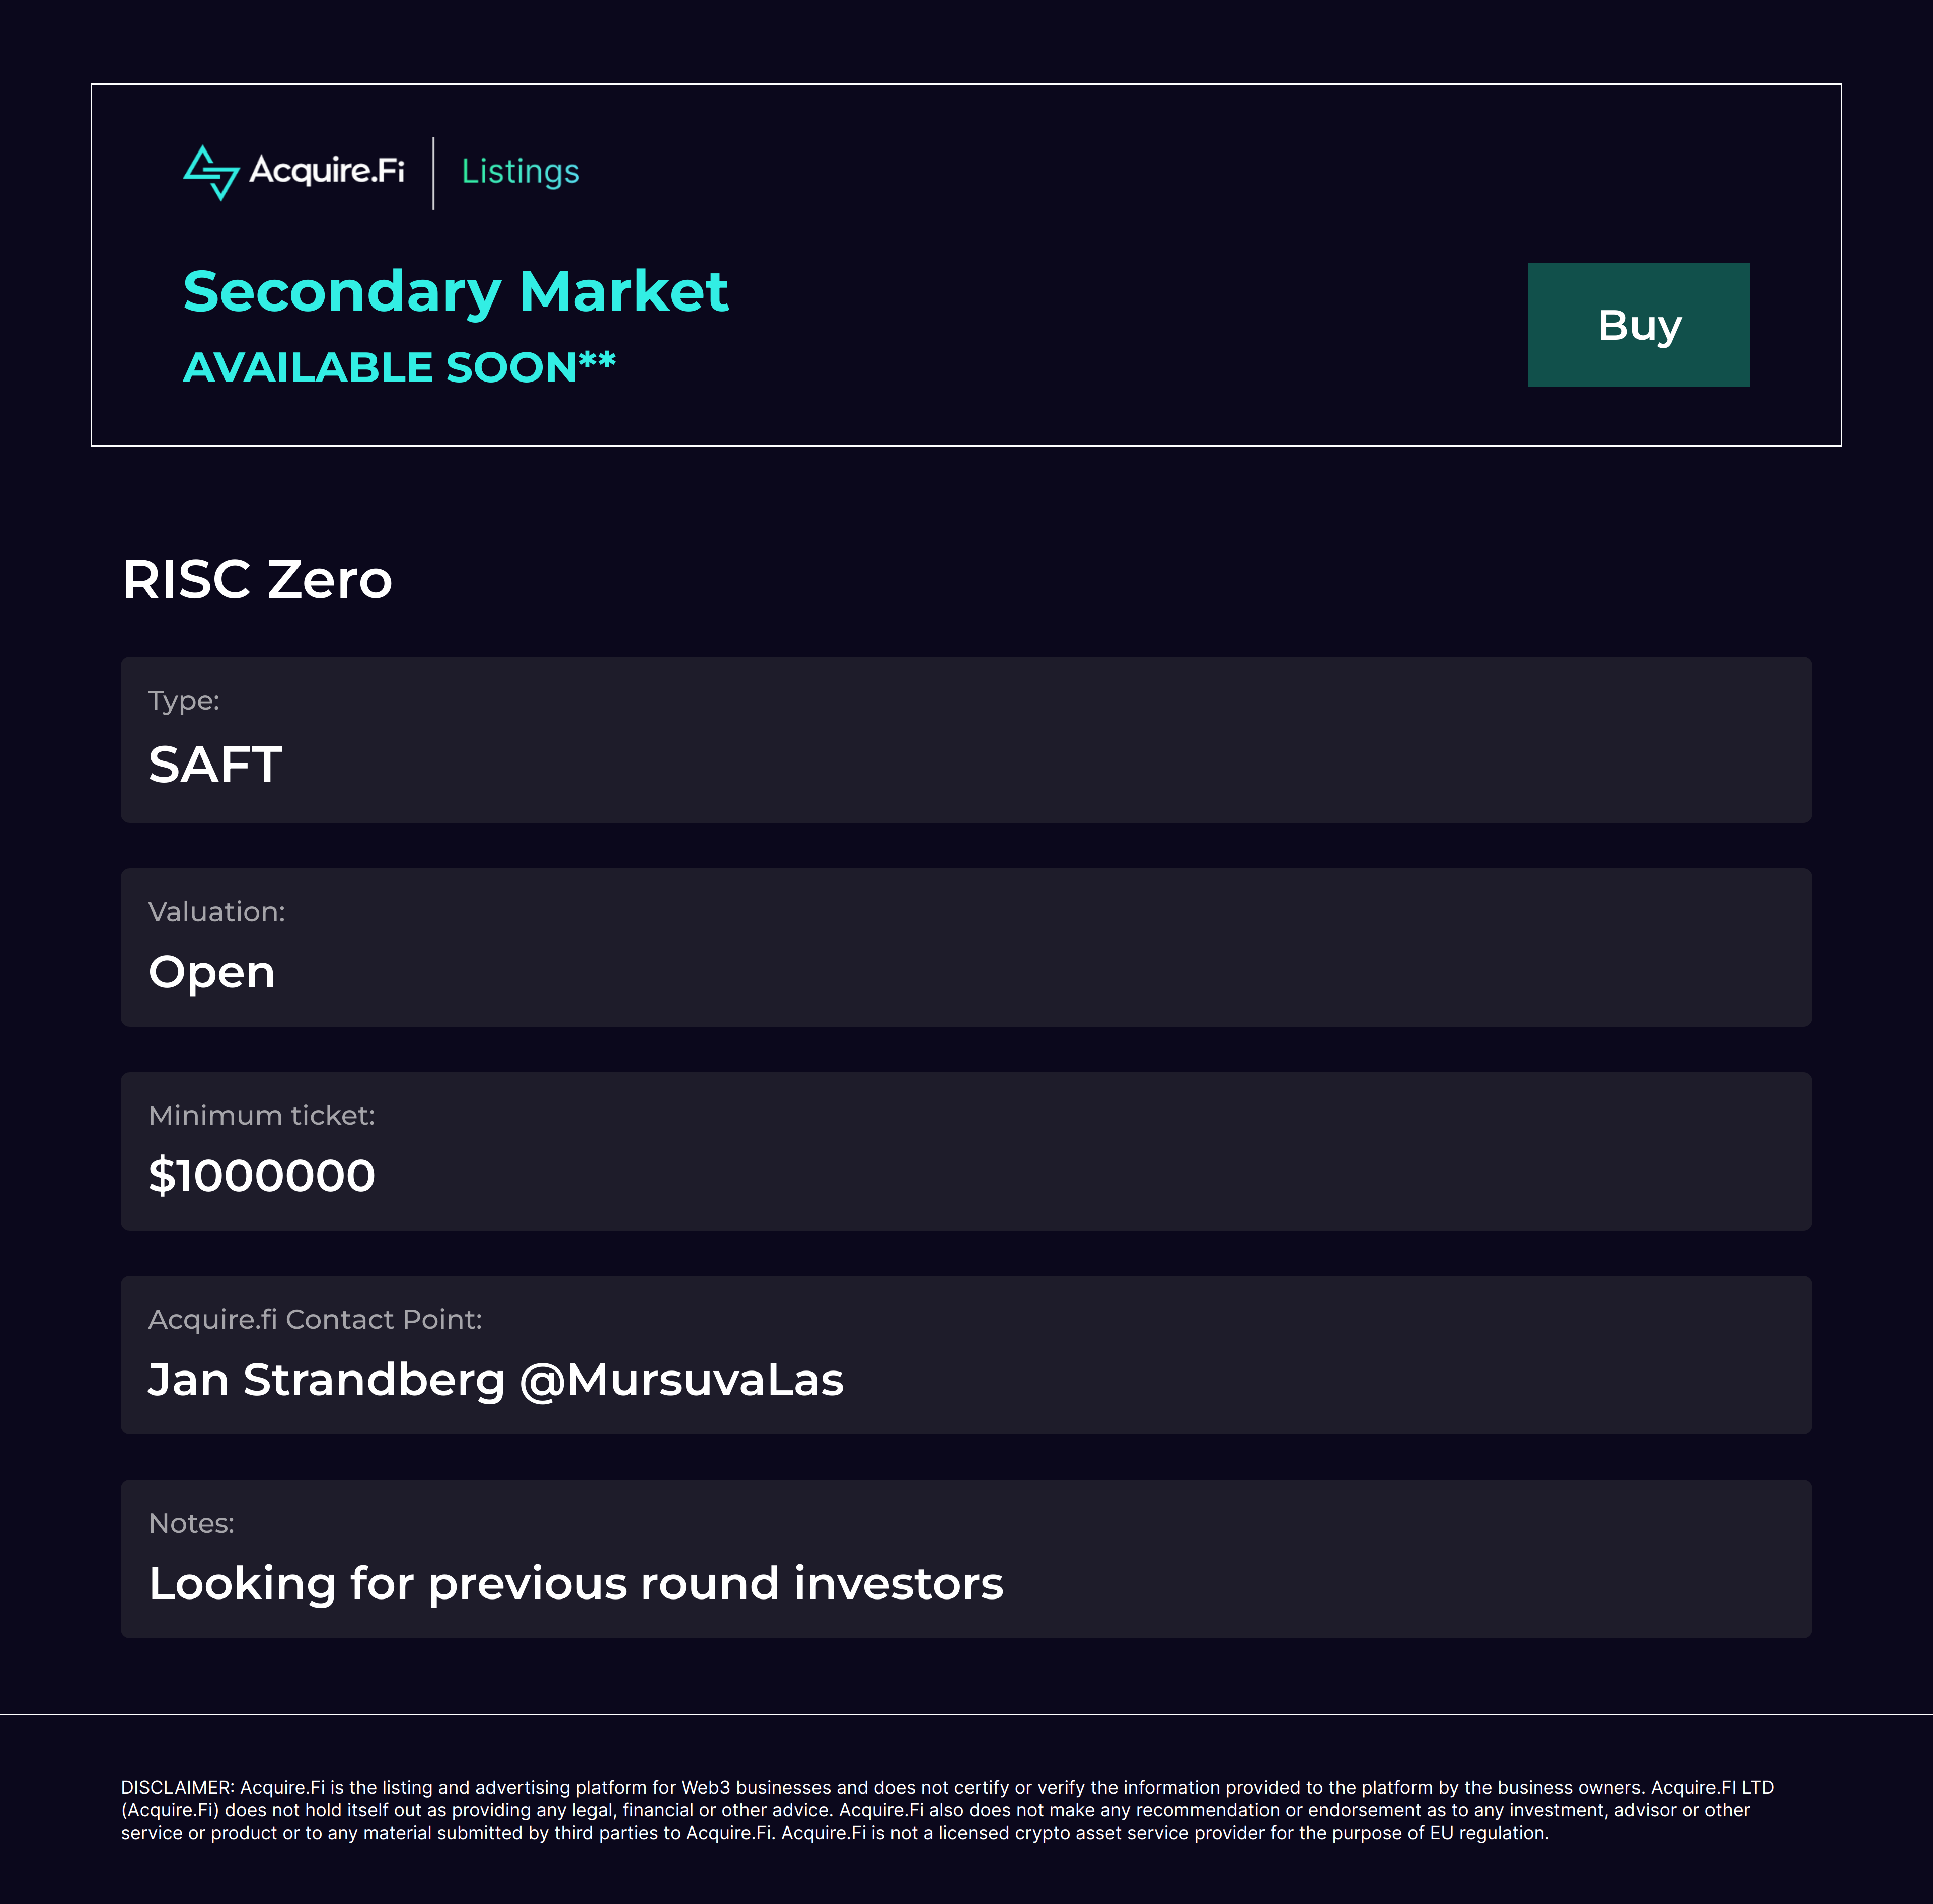Viewport: 1933px width, 1904px height.
Task: Click the Acquire.Fi wordmark text
Action: pyautogui.click(x=326, y=170)
